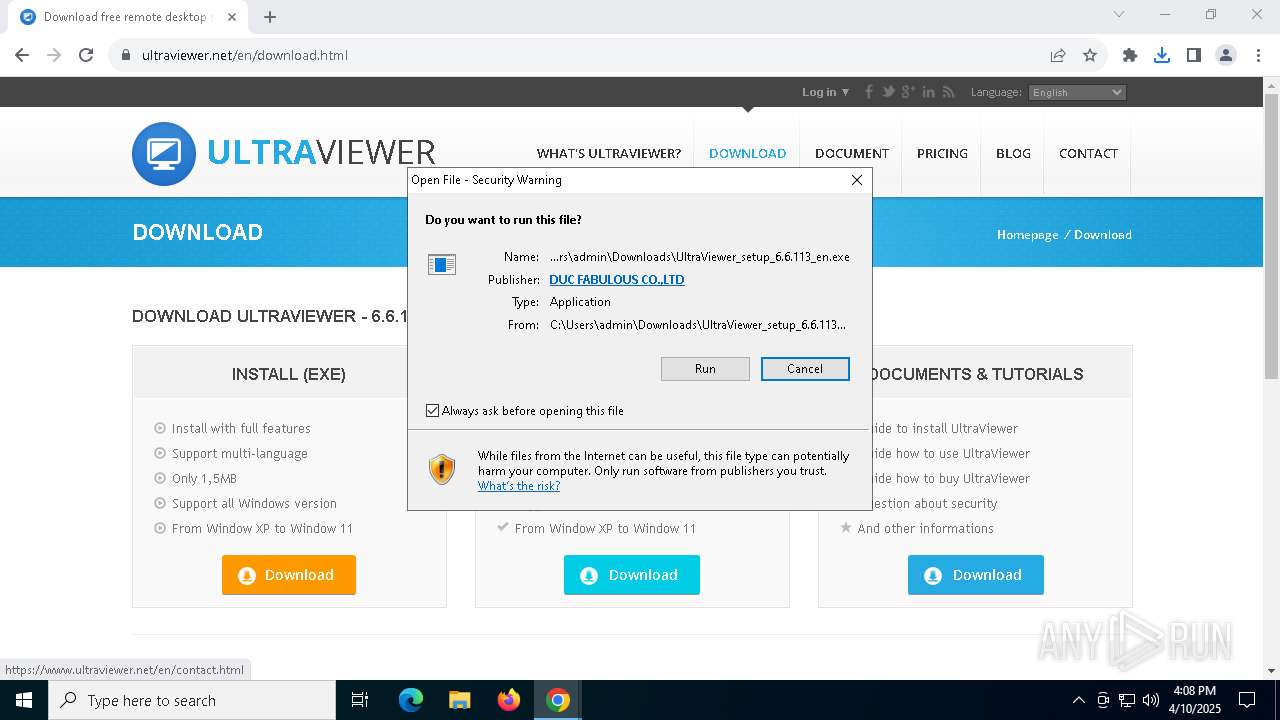Image resolution: width=1280 pixels, height=720 pixels.
Task: Open UltraViewer Twitter icon
Action: (x=888, y=92)
